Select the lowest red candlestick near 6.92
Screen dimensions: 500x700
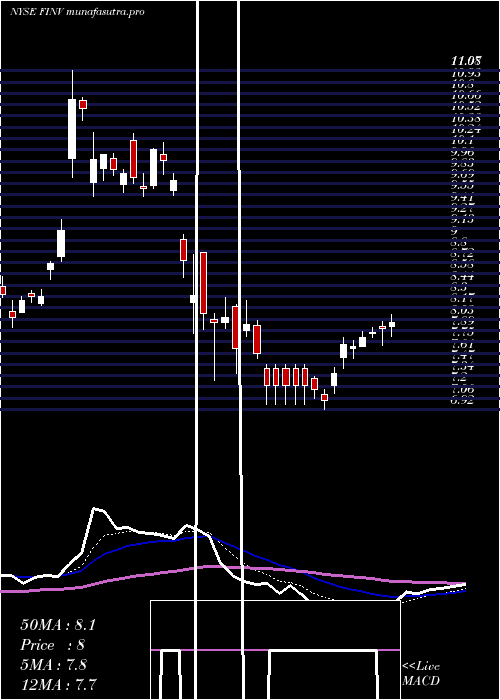pyautogui.click(x=325, y=397)
